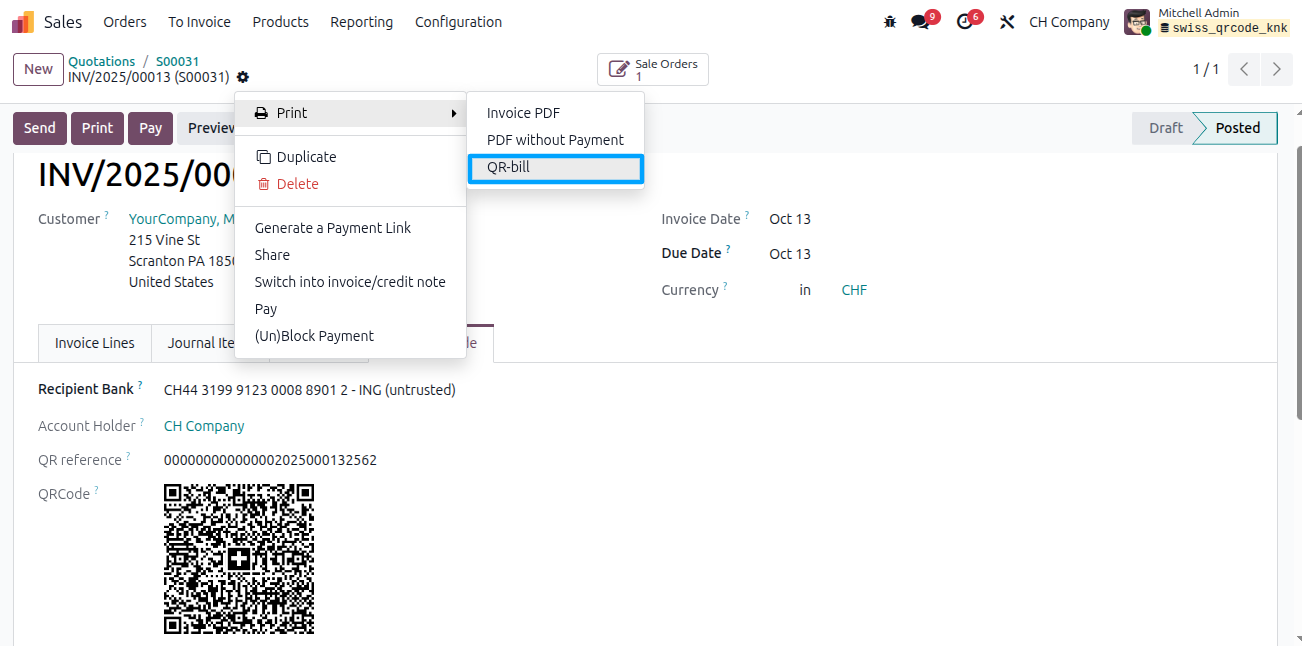Open the gear actions menu icon

coord(243,77)
